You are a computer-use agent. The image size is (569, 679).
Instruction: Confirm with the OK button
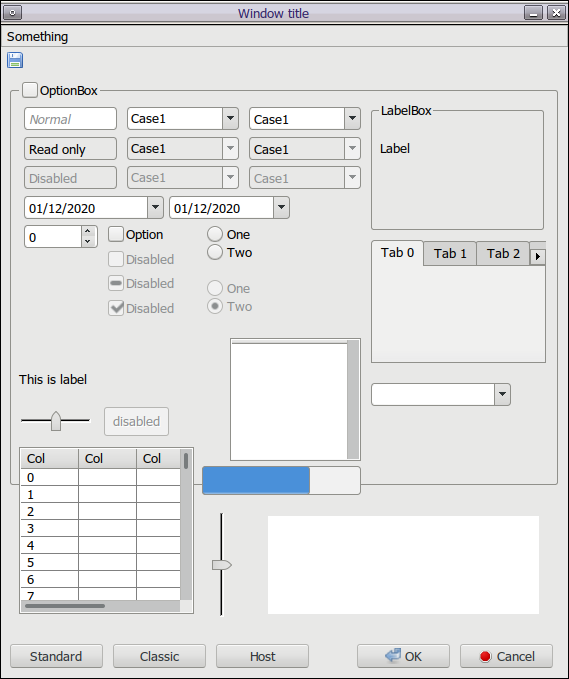pos(403,656)
